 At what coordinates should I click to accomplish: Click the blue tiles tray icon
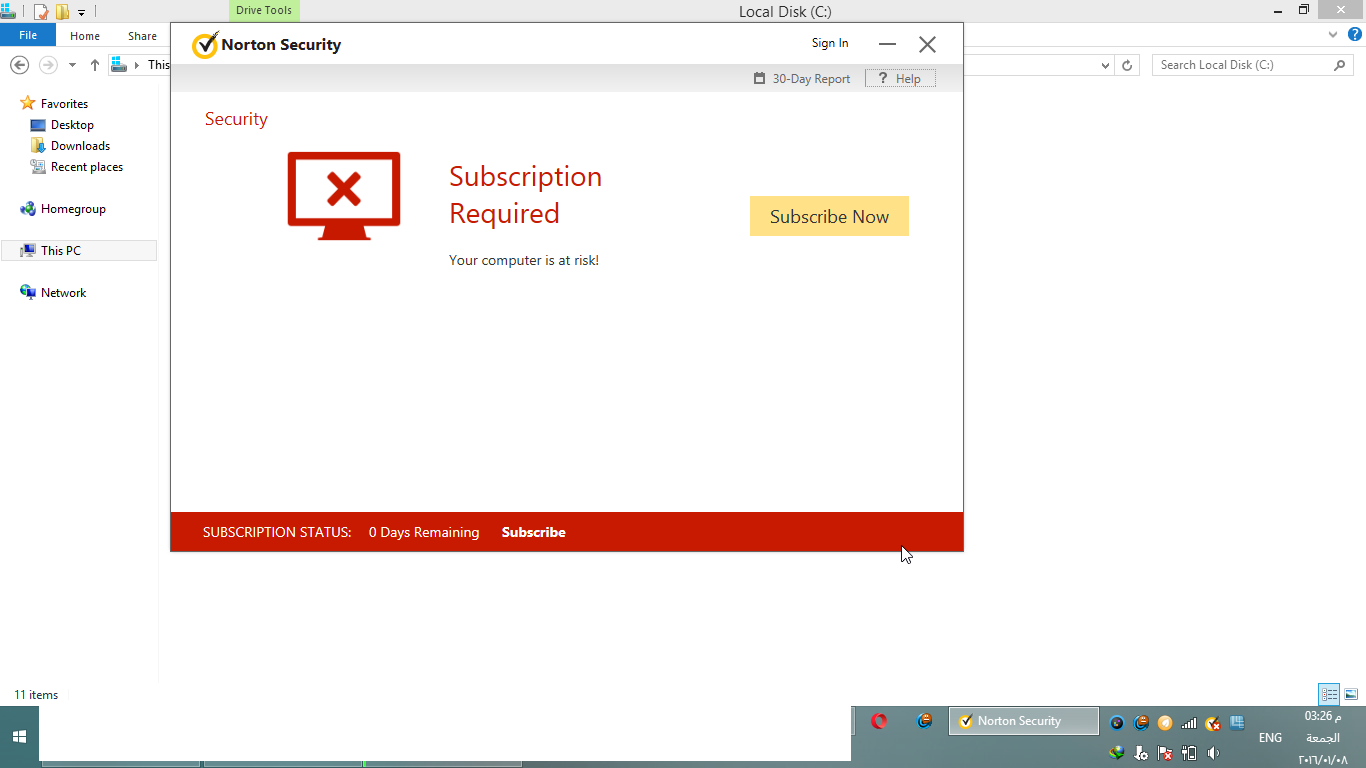pos(1237,723)
